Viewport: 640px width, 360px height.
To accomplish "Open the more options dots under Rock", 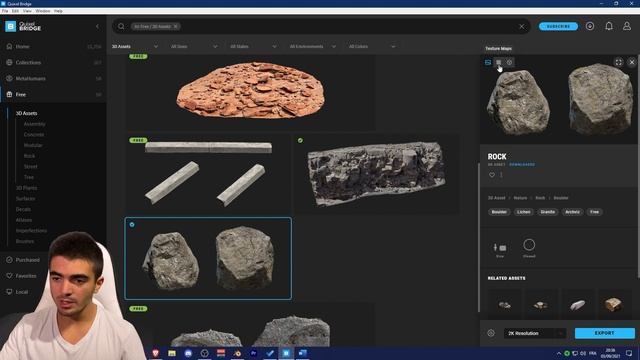I will [501, 175].
